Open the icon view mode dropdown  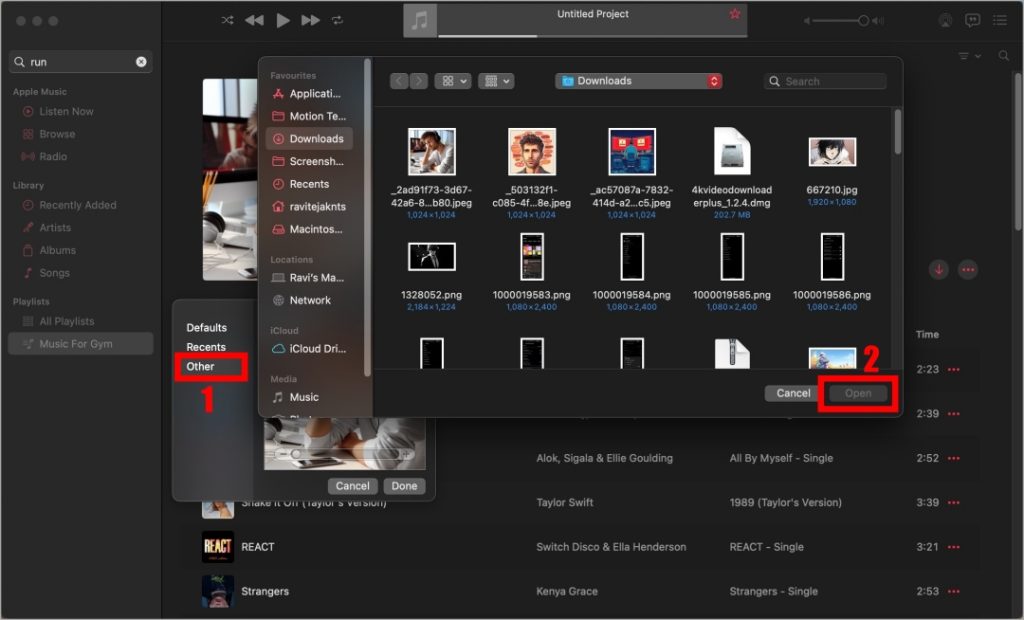pos(455,81)
